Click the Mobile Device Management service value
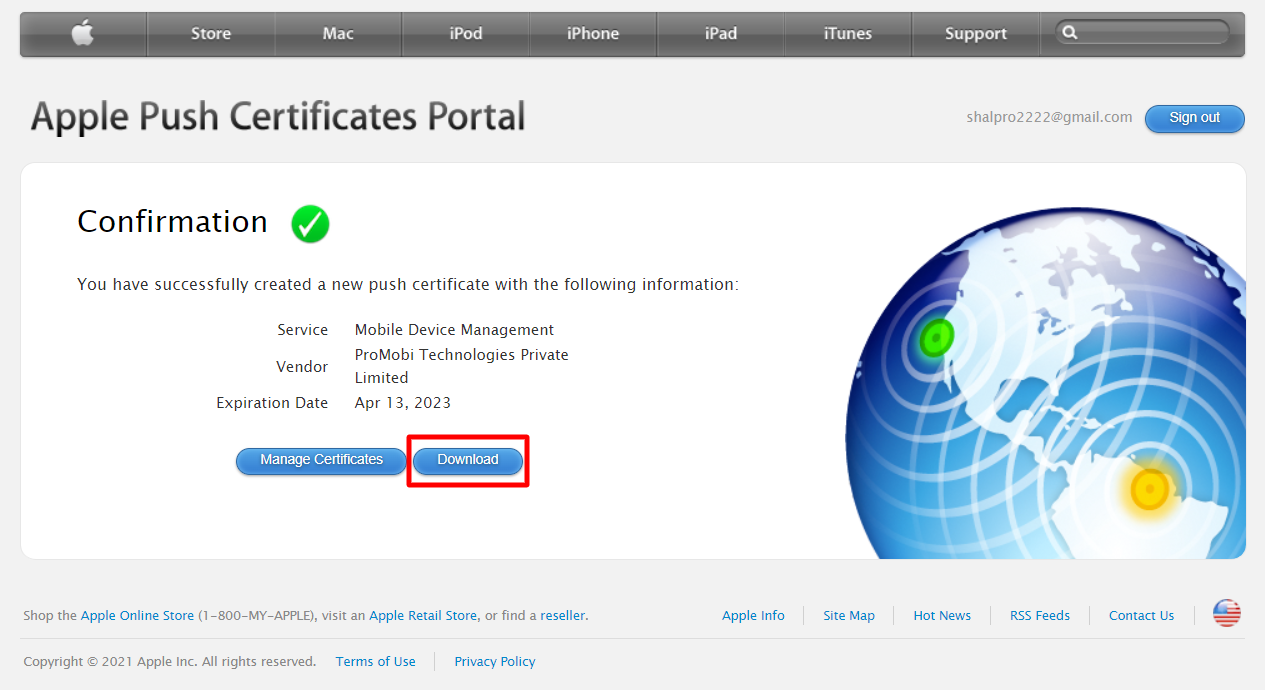 point(454,330)
